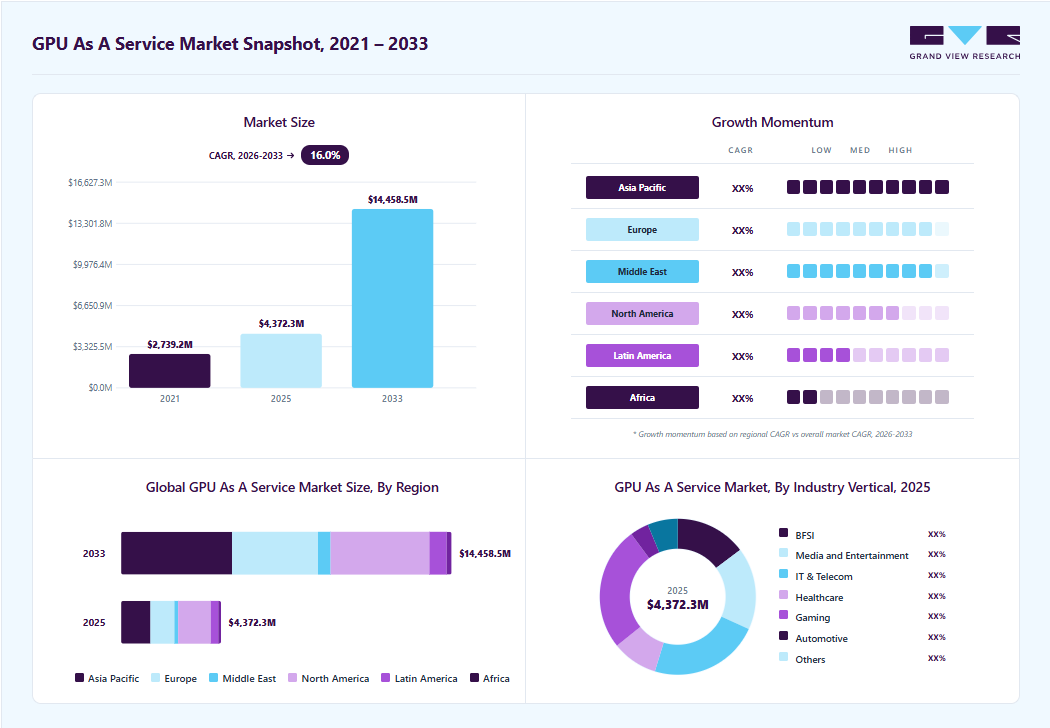
Task: Click the North America legend swatch
Action: [293, 678]
